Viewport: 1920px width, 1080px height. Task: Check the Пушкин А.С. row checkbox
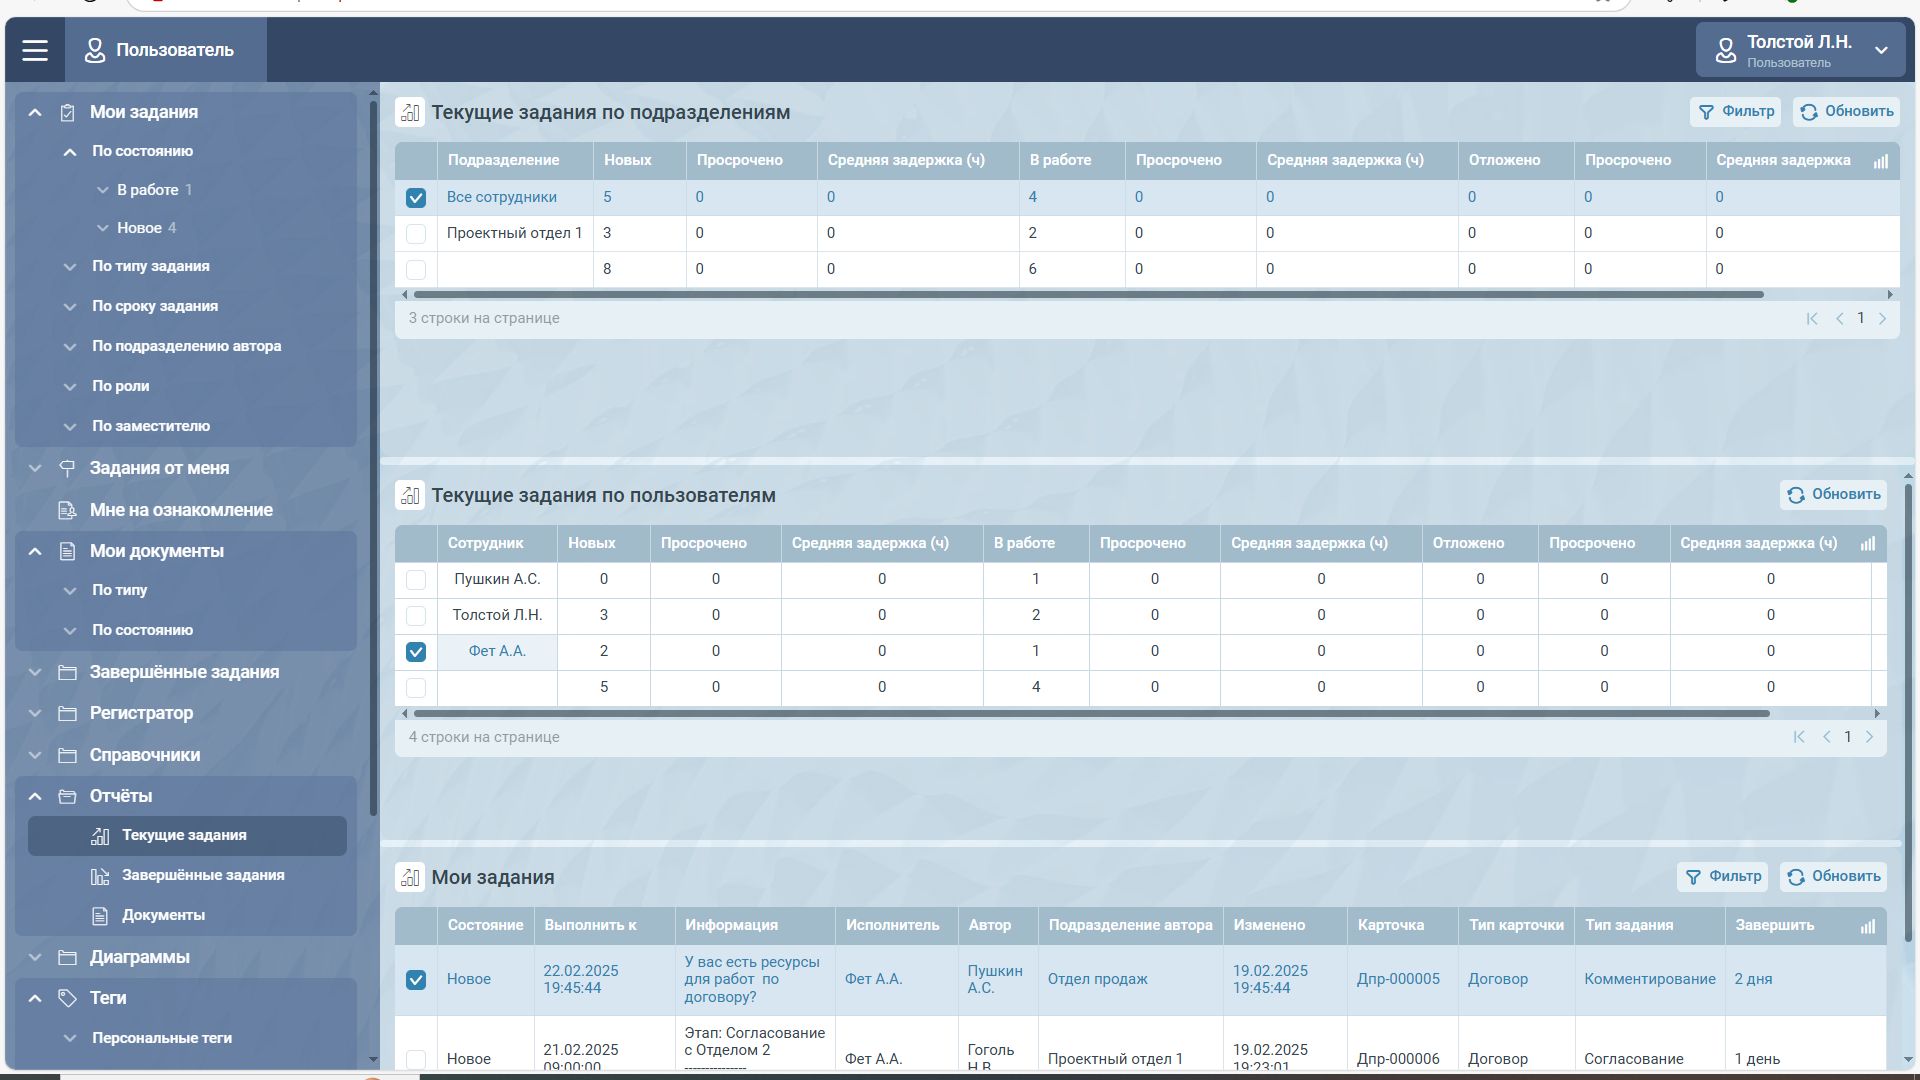coord(416,580)
